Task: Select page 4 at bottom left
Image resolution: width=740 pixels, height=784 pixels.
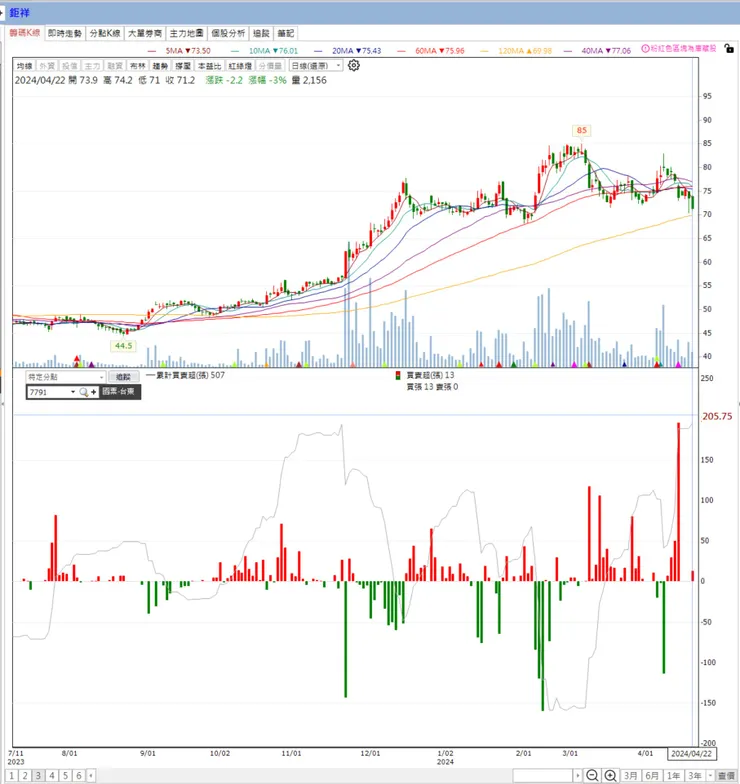Action: point(52,776)
